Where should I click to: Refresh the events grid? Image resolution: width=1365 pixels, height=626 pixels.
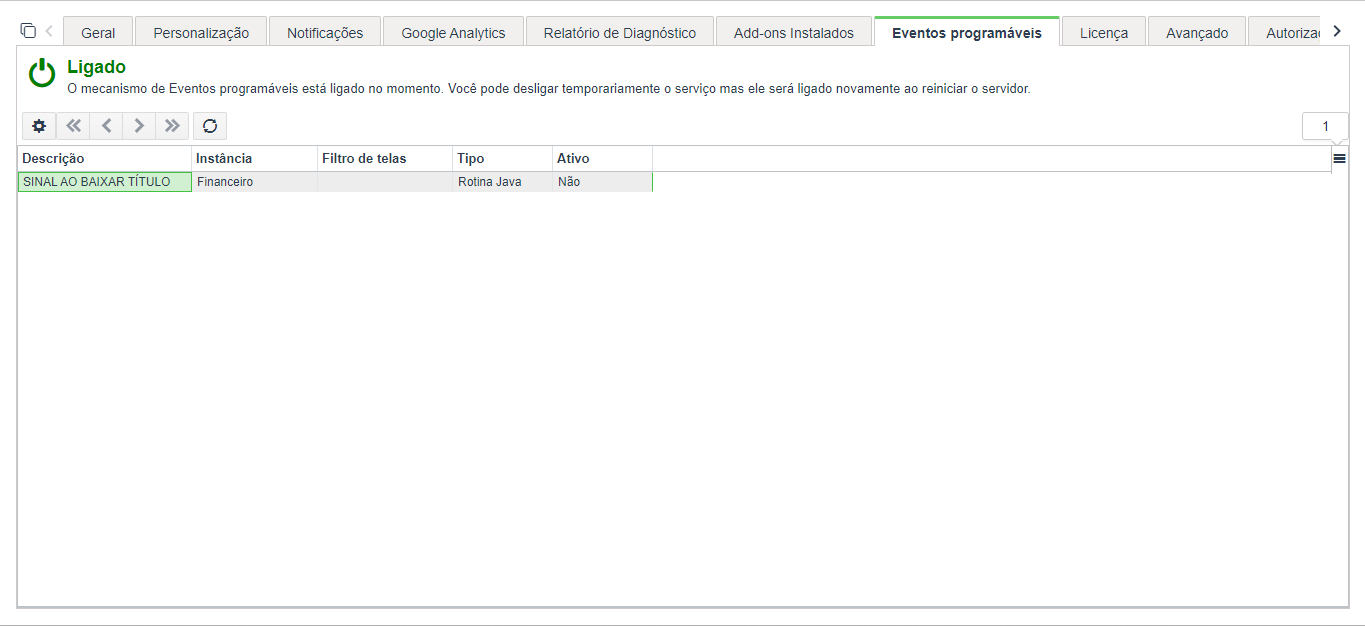pos(210,126)
